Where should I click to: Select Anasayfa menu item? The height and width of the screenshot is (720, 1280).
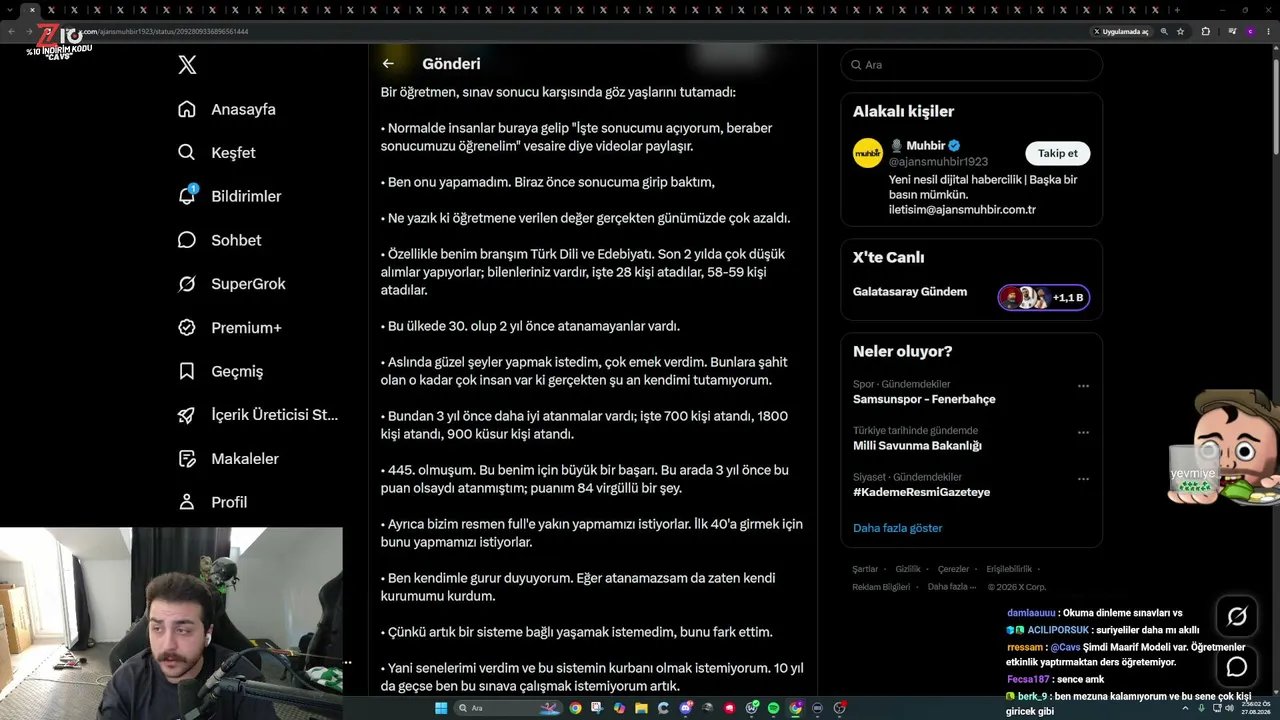(243, 109)
